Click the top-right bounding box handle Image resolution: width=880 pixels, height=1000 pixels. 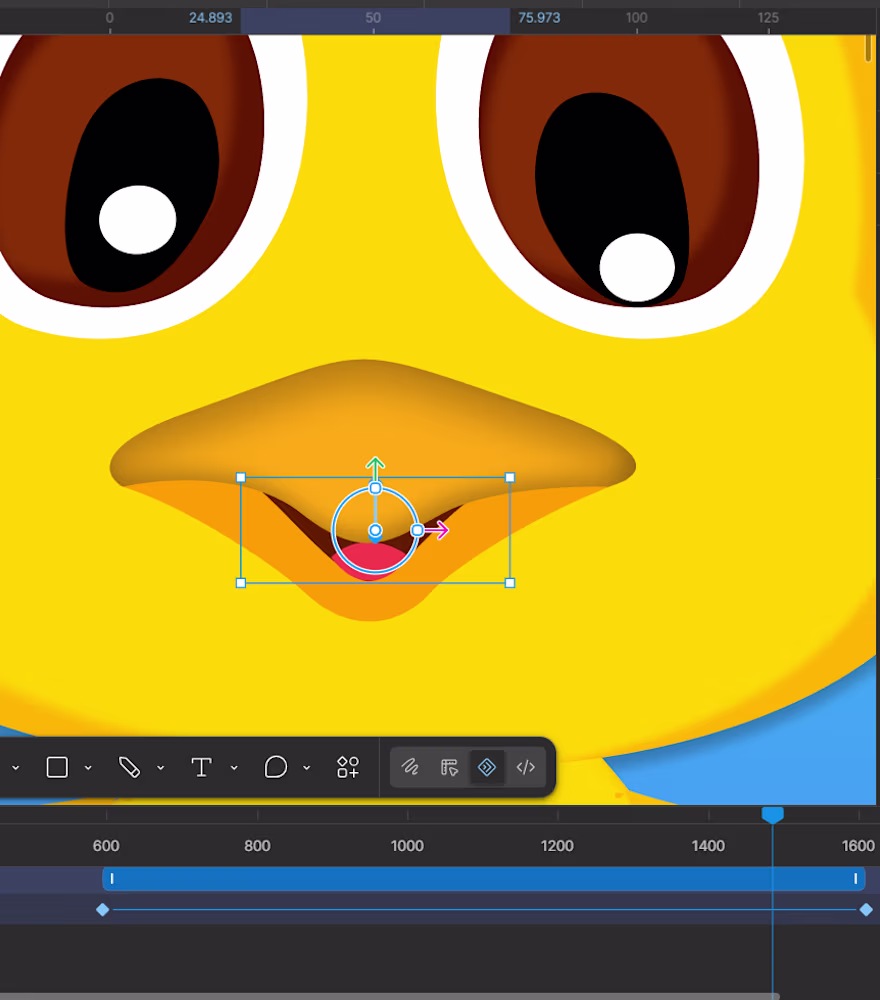tap(510, 477)
